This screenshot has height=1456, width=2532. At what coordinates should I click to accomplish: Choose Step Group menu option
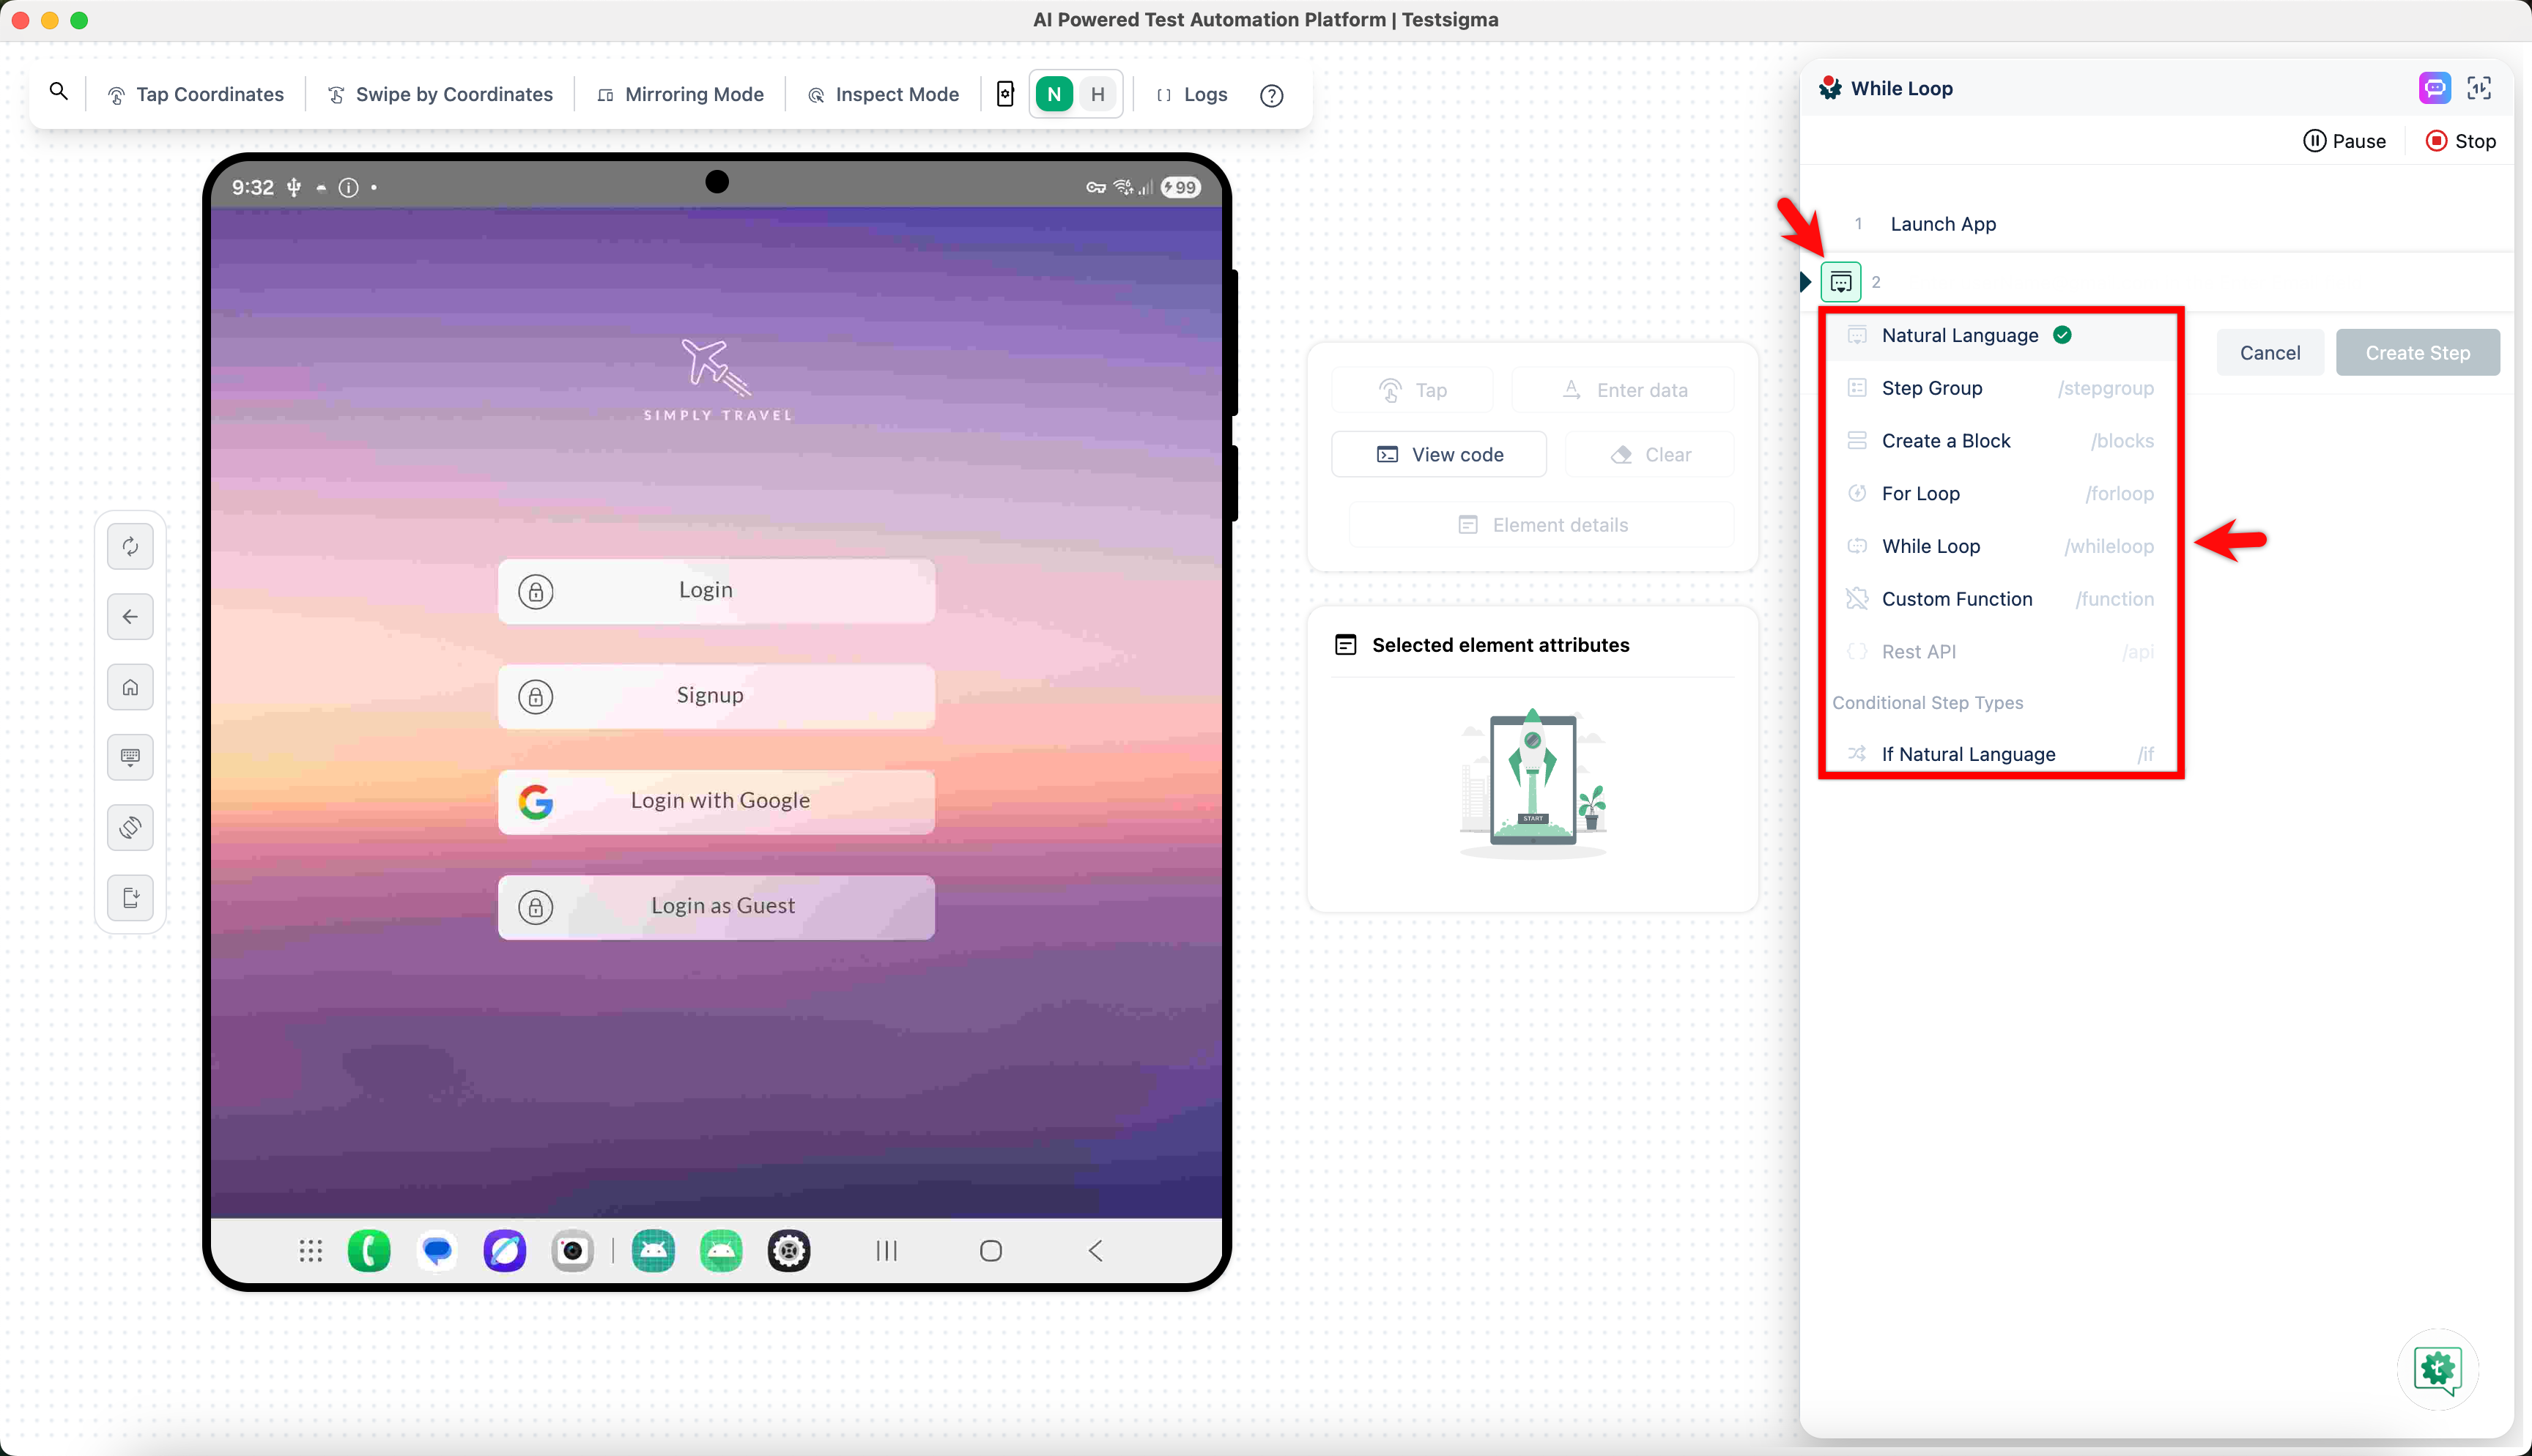pyautogui.click(x=1931, y=388)
